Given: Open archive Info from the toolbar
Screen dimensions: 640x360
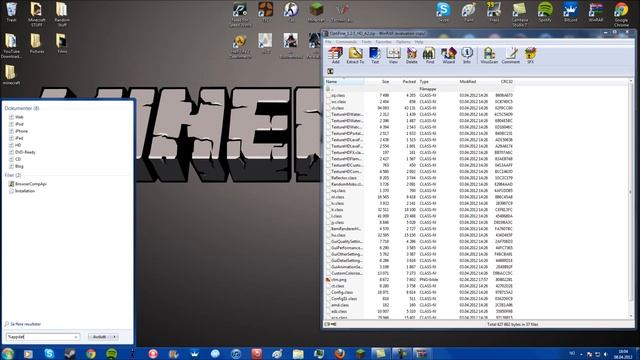Looking at the screenshot, I should pos(467,55).
